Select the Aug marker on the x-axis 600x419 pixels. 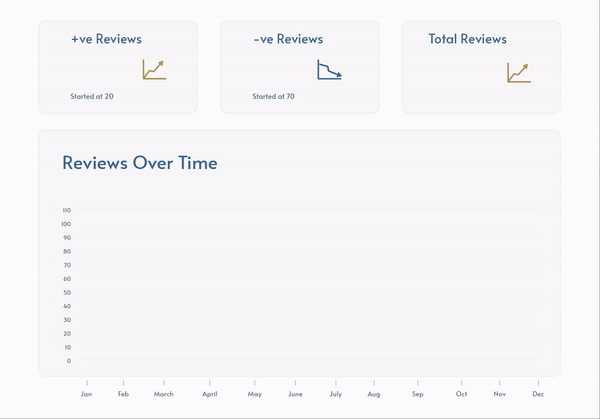coord(373,394)
